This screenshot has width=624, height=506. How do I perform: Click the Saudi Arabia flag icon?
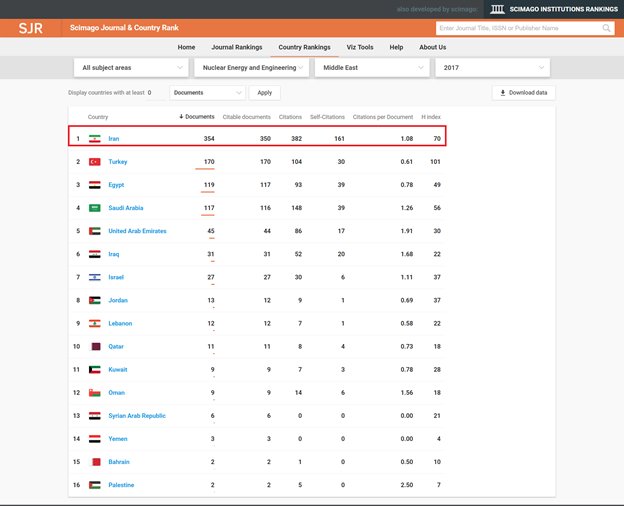pyautogui.click(x=95, y=208)
